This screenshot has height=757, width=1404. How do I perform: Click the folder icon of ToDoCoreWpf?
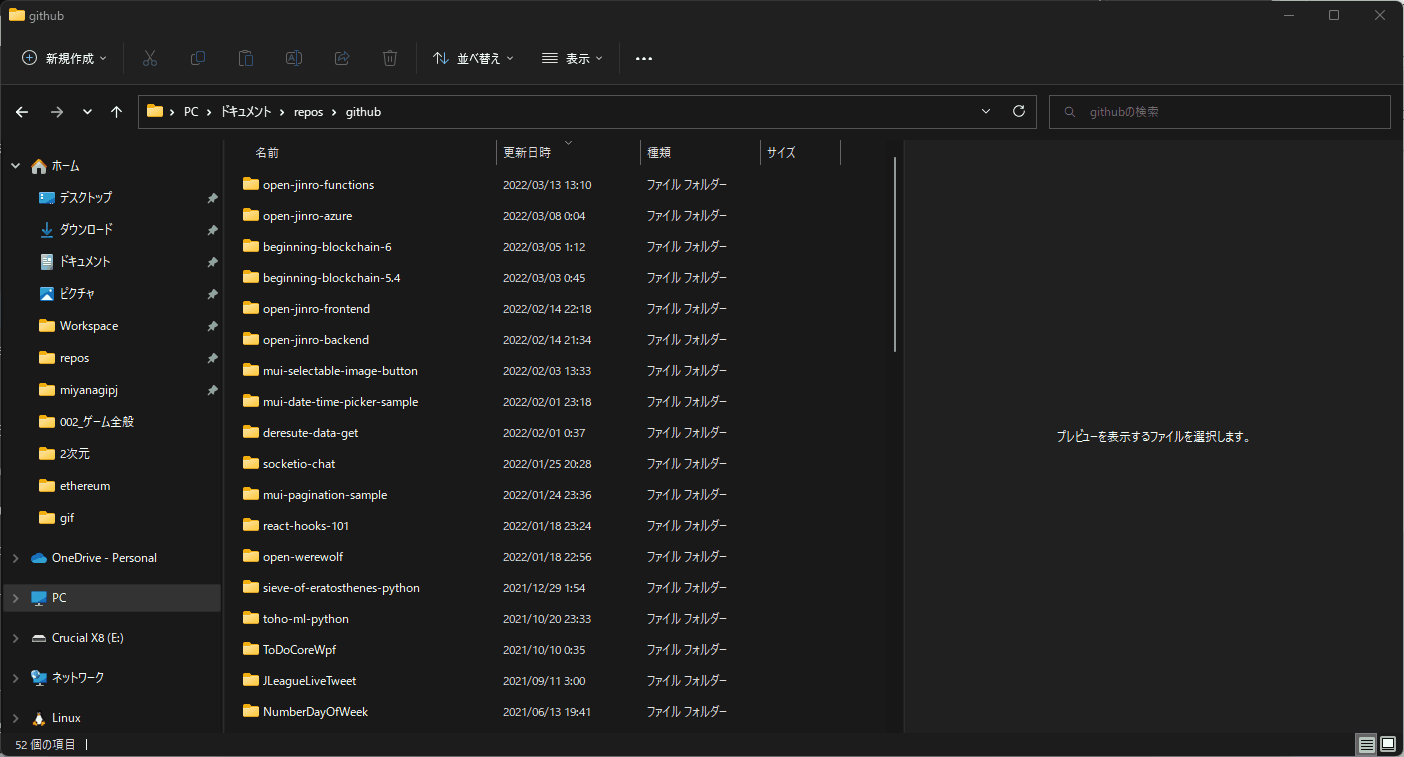coord(251,649)
